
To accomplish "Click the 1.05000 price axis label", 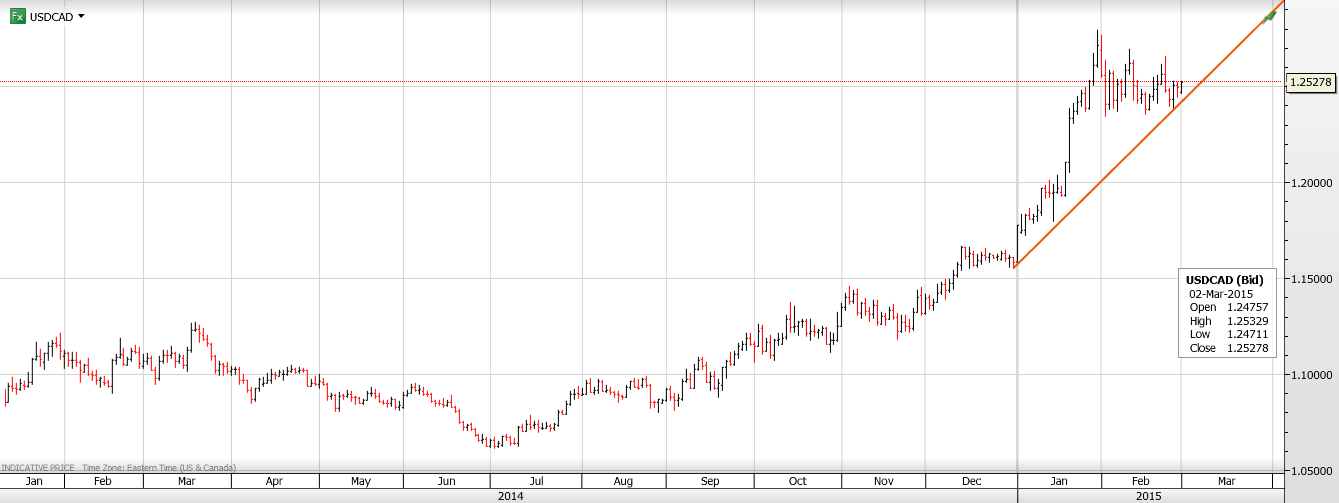I will pos(1312,470).
